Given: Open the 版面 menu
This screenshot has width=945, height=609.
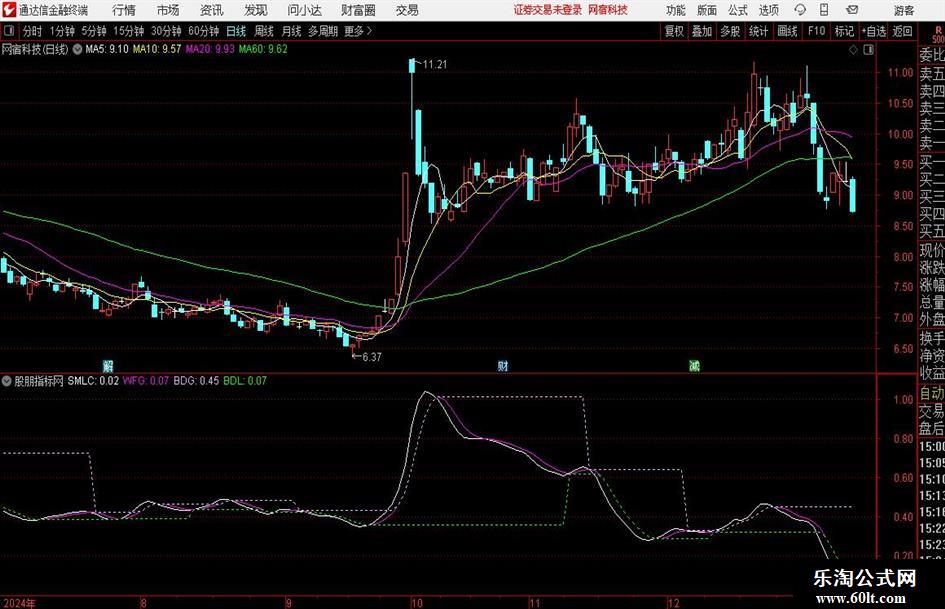Looking at the screenshot, I should point(707,10).
